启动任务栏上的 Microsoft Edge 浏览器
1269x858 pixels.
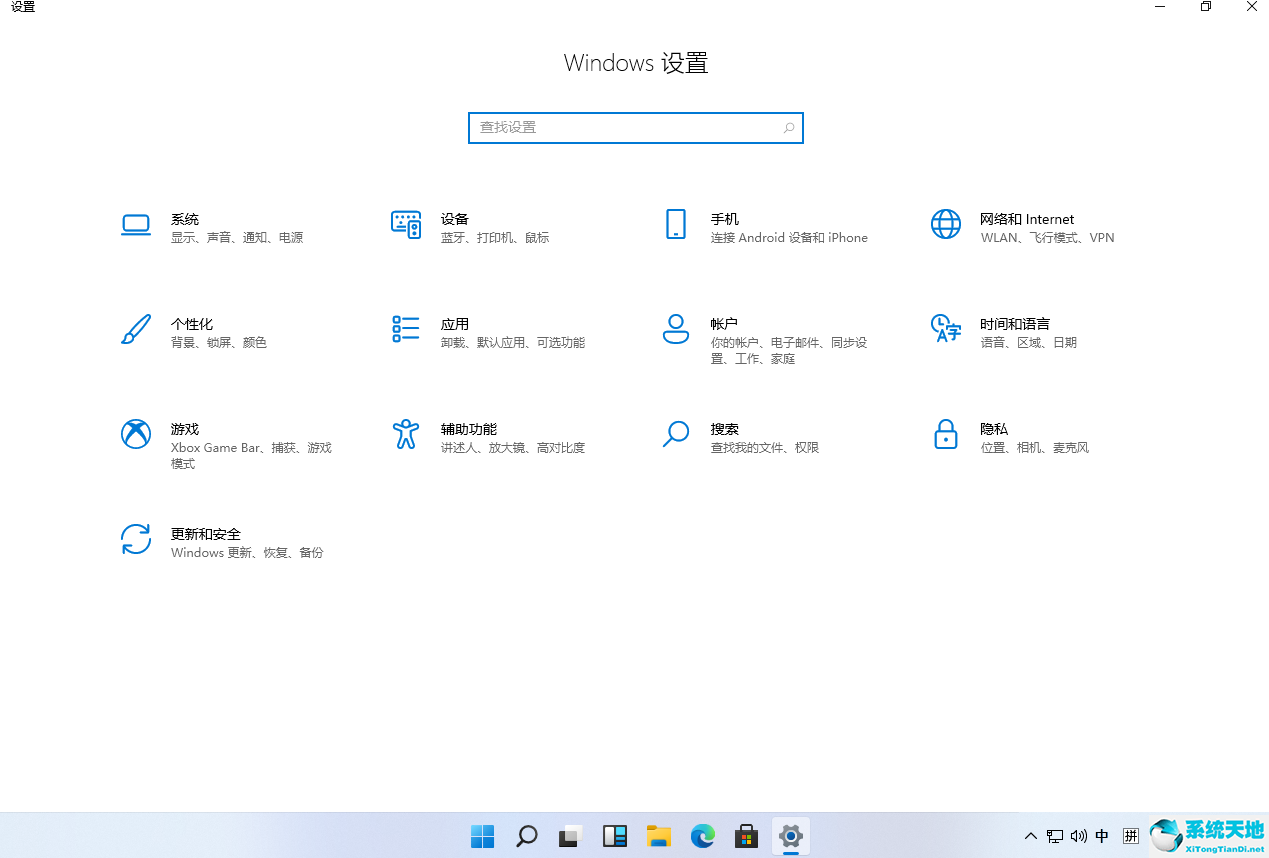[x=703, y=836]
